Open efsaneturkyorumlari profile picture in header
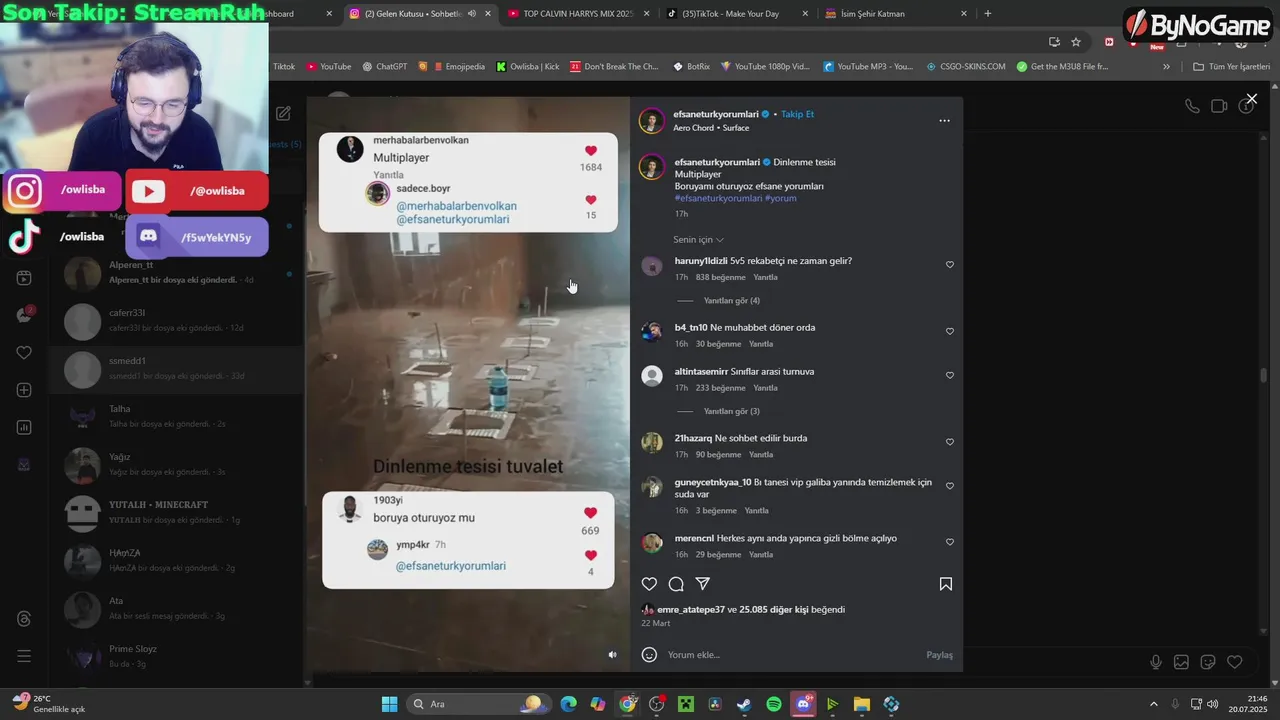Screen dimensions: 1280x720 coord(652,121)
